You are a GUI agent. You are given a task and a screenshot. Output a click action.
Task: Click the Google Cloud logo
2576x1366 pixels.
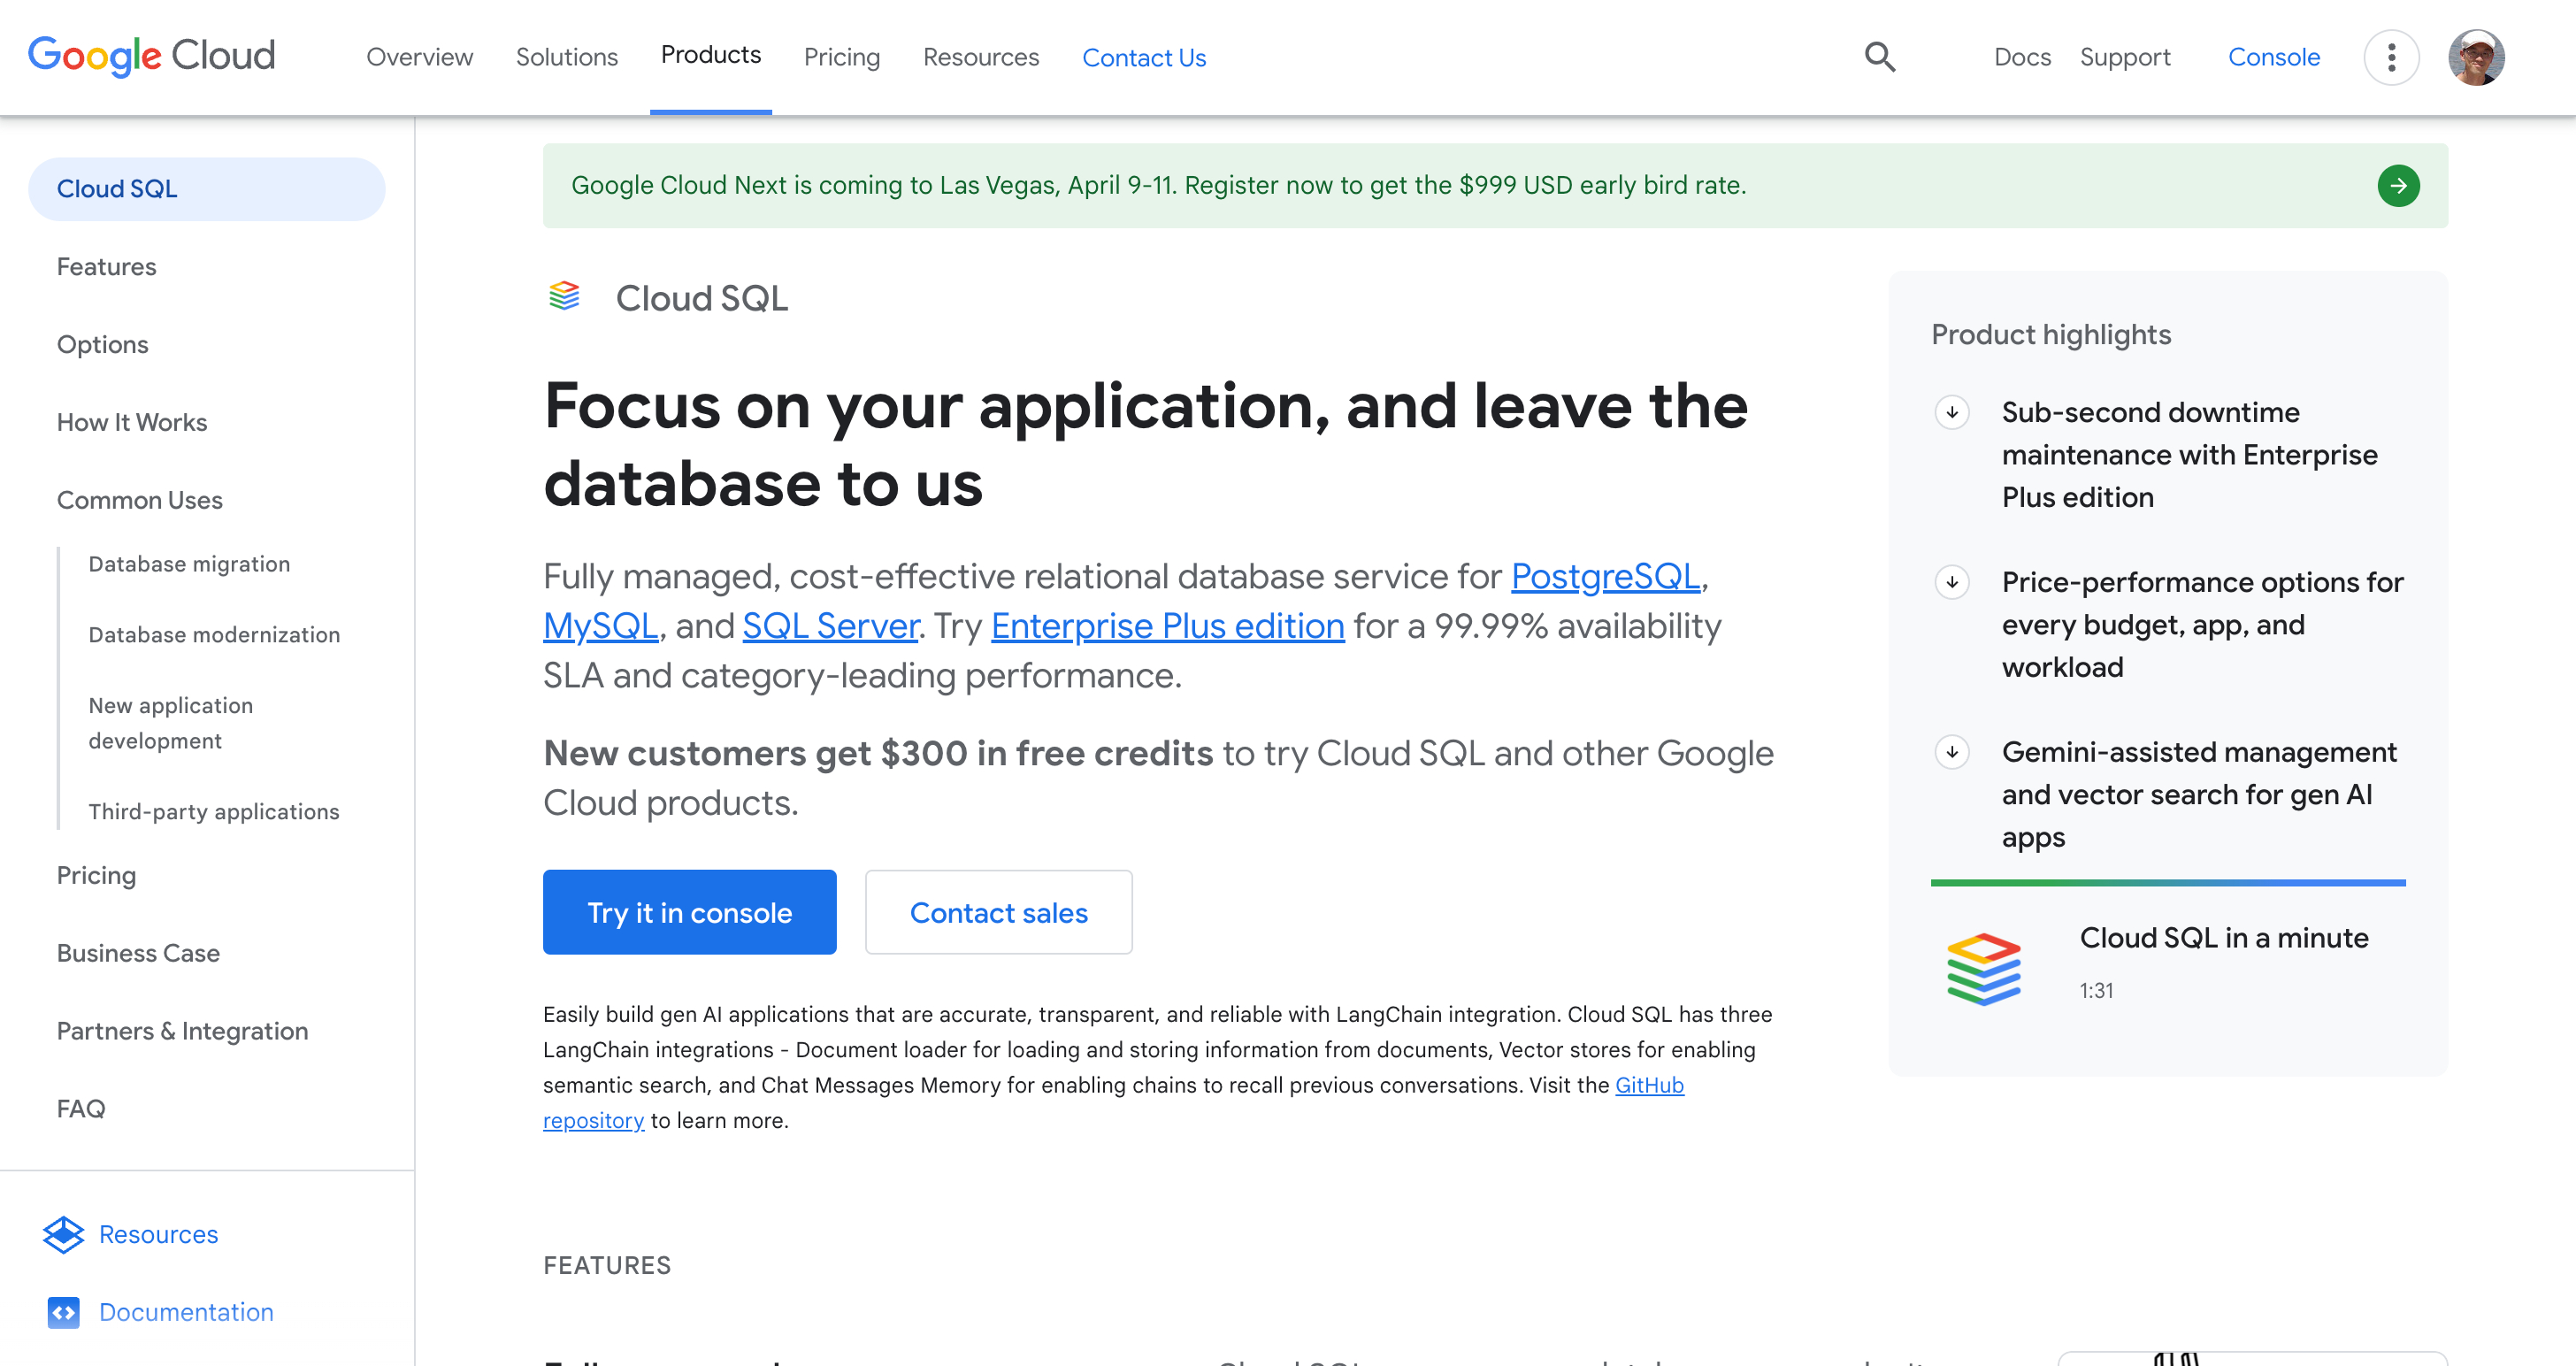coord(151,56)
